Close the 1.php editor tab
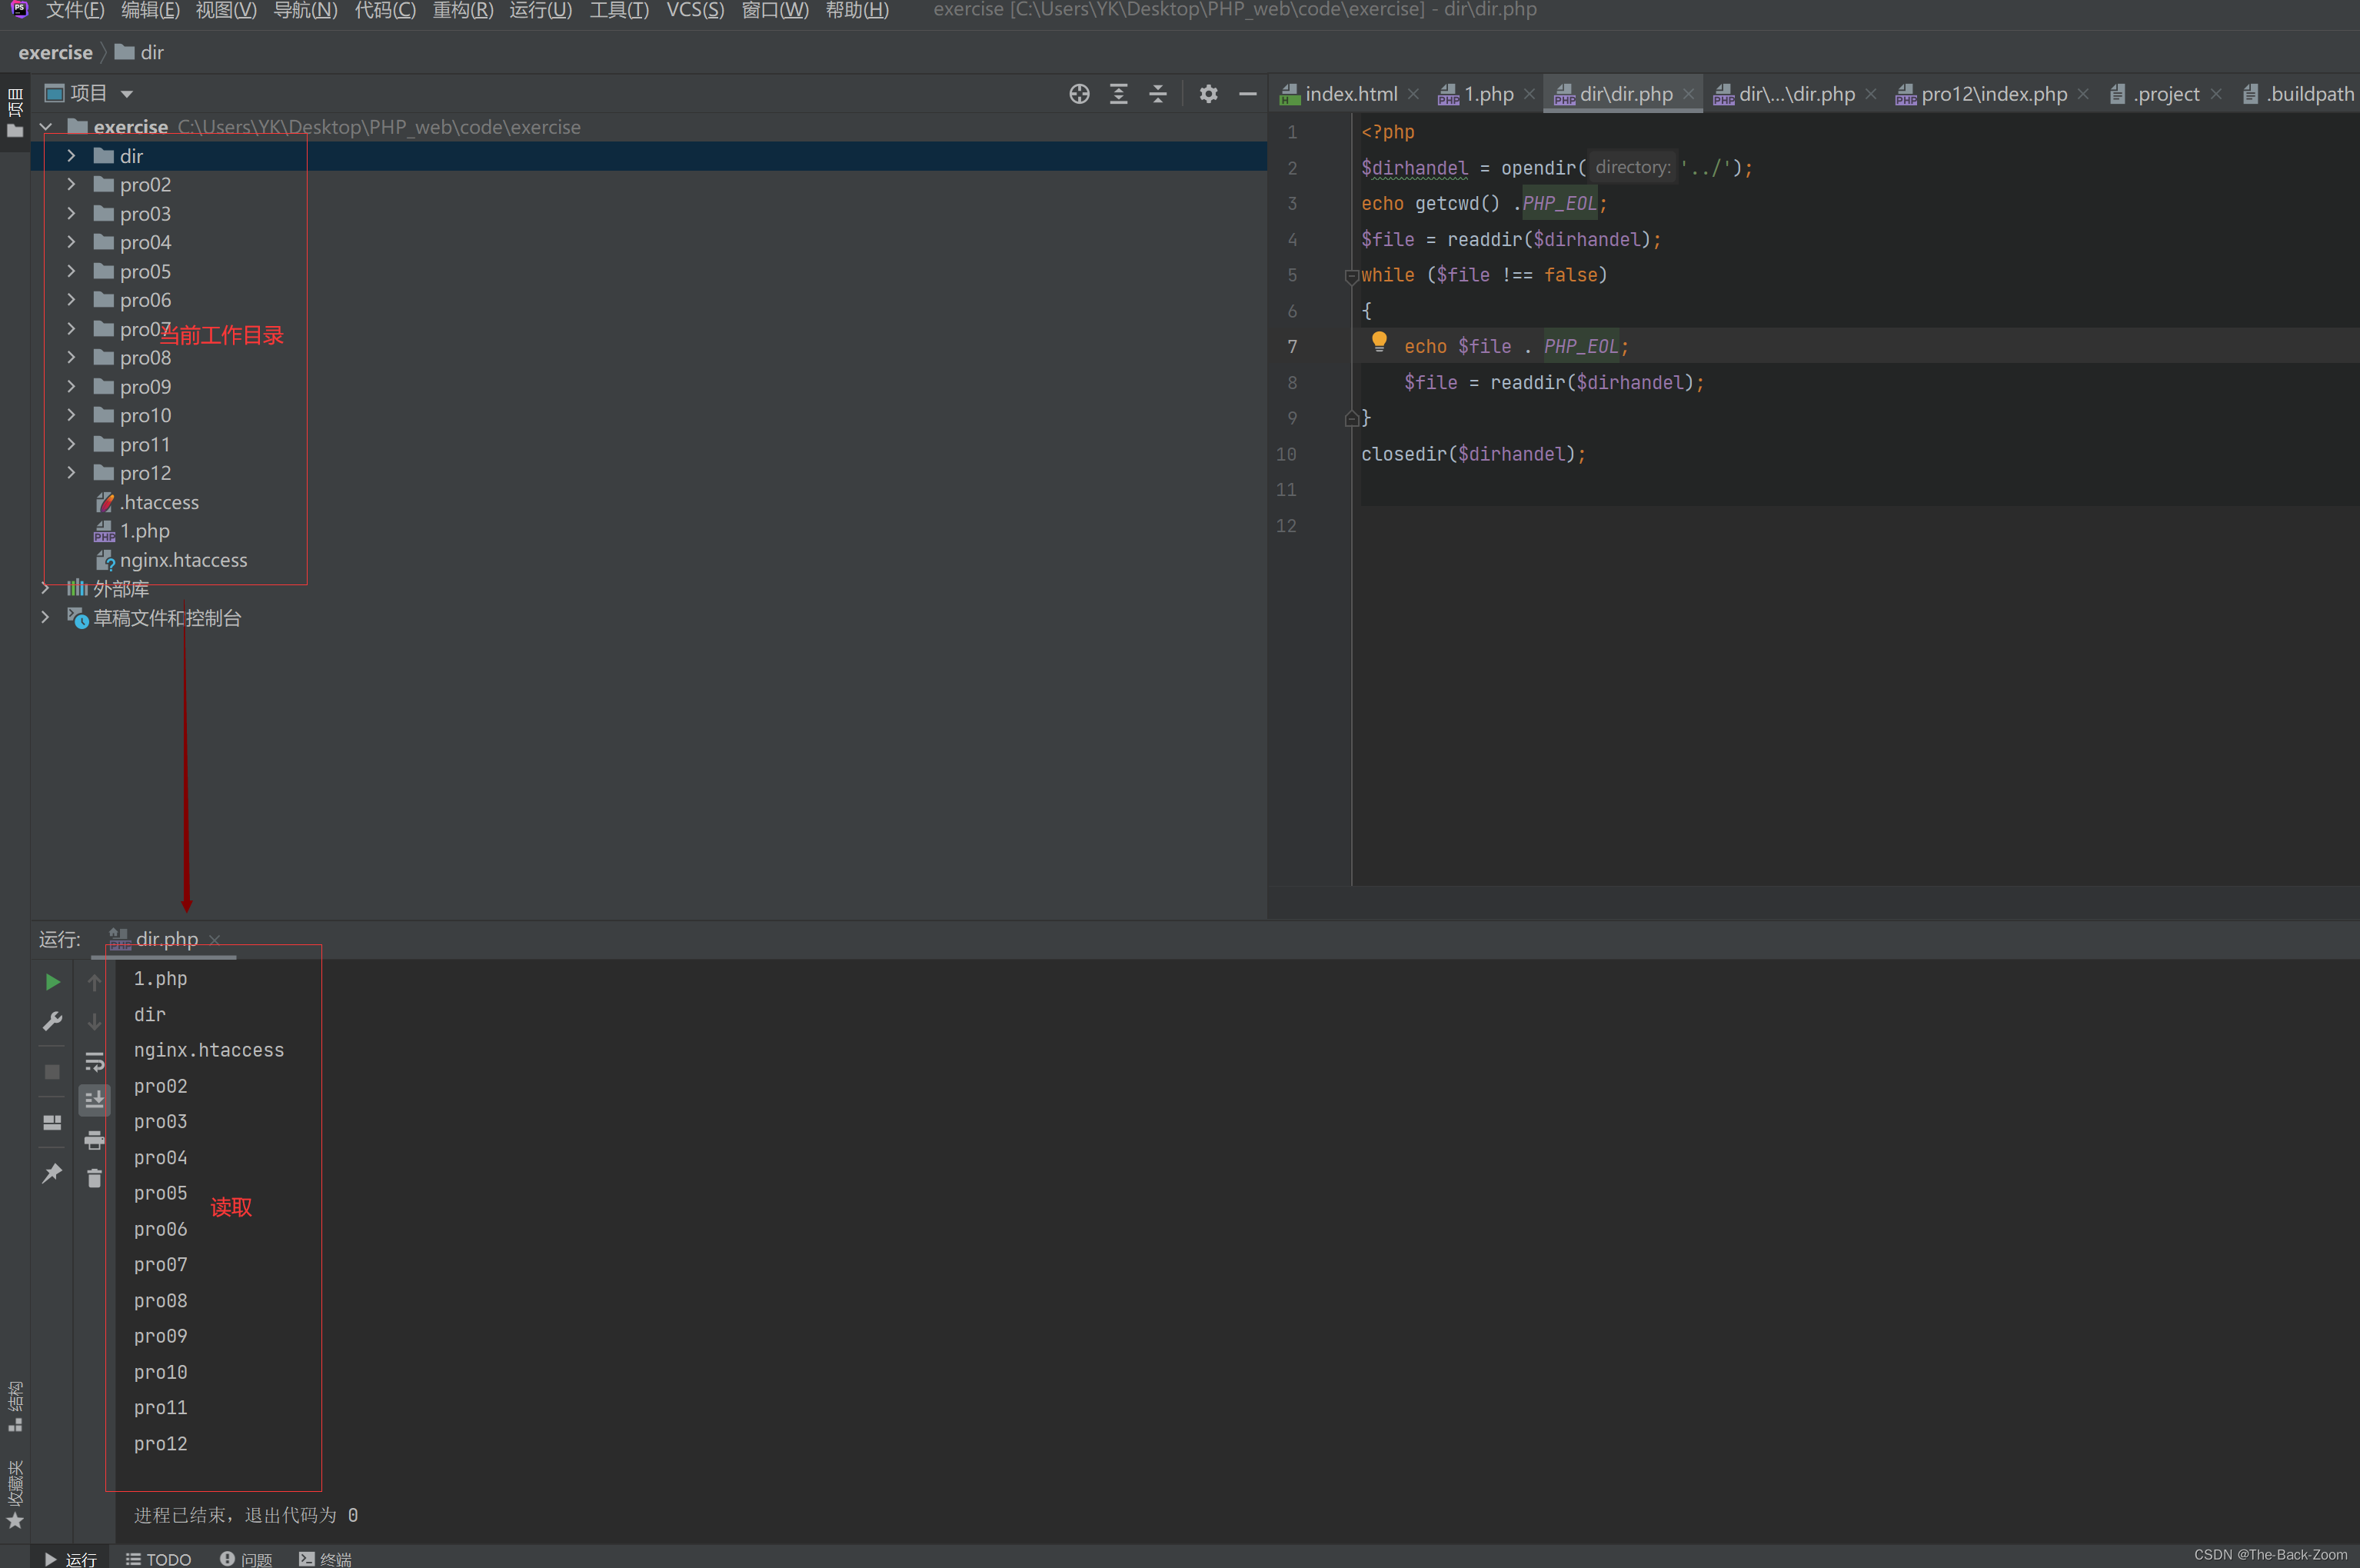Viewport: 2360px width, 1568px height. point(1529,94)
